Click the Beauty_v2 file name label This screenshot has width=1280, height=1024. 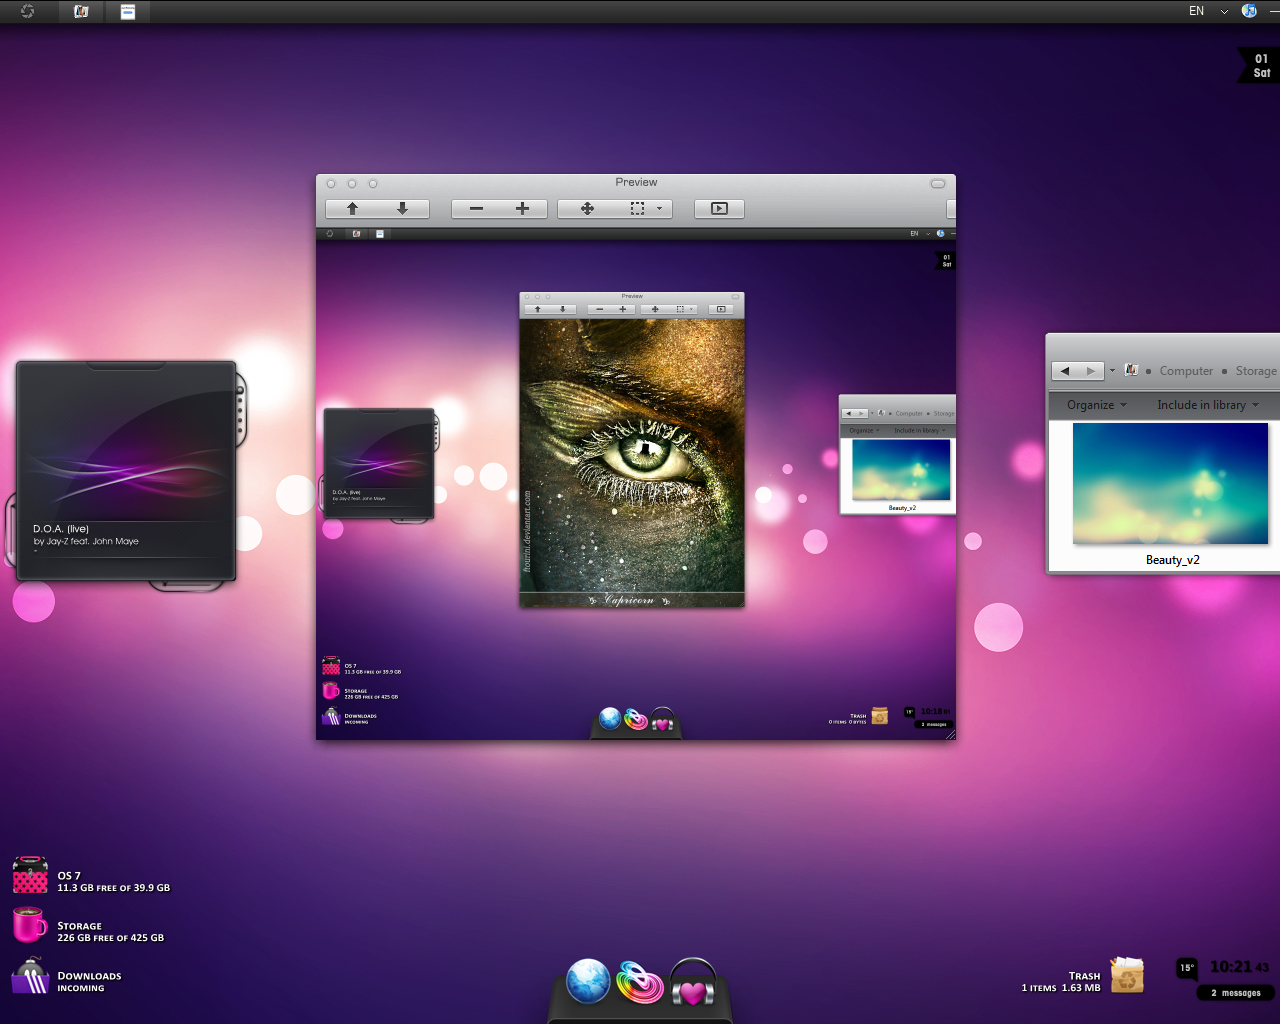(x=1172, y=560)
